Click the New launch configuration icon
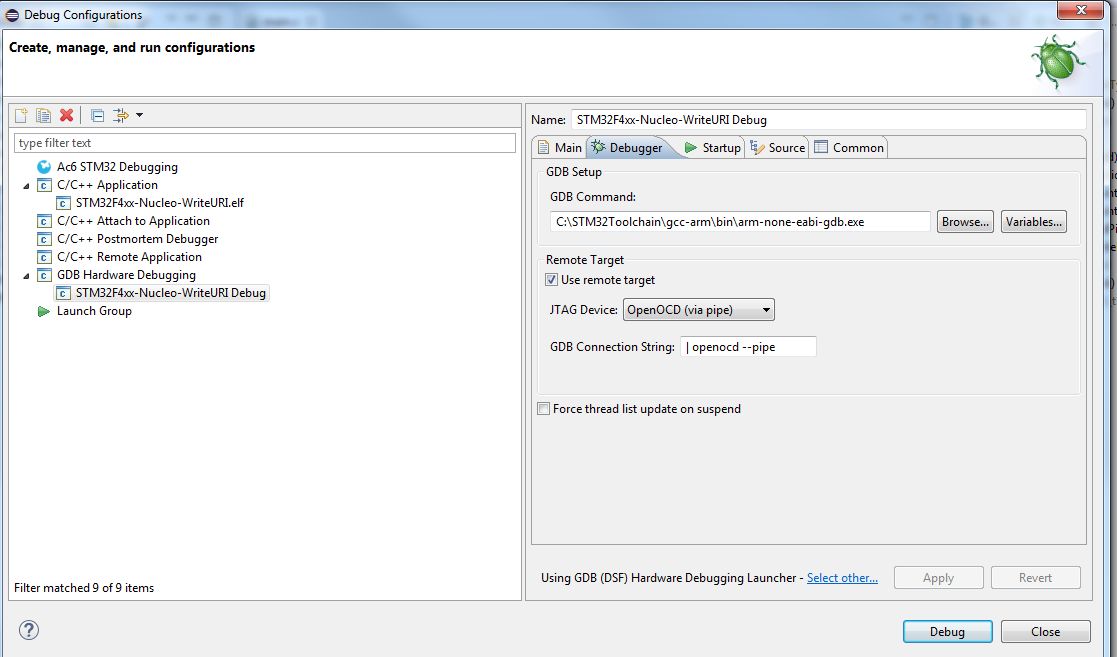The image size is (1117, 657). (x=21, y=116)
